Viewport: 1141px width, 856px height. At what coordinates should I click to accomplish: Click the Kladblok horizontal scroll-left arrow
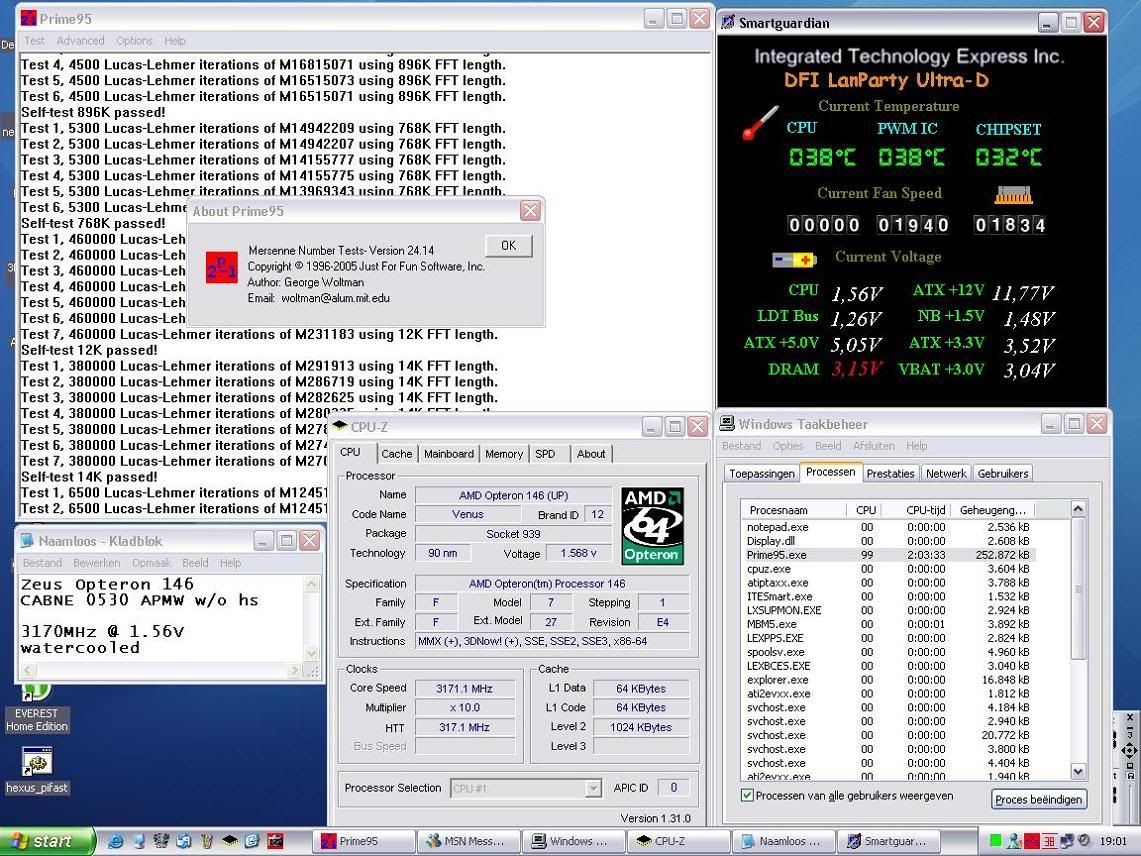click(28, 670)
